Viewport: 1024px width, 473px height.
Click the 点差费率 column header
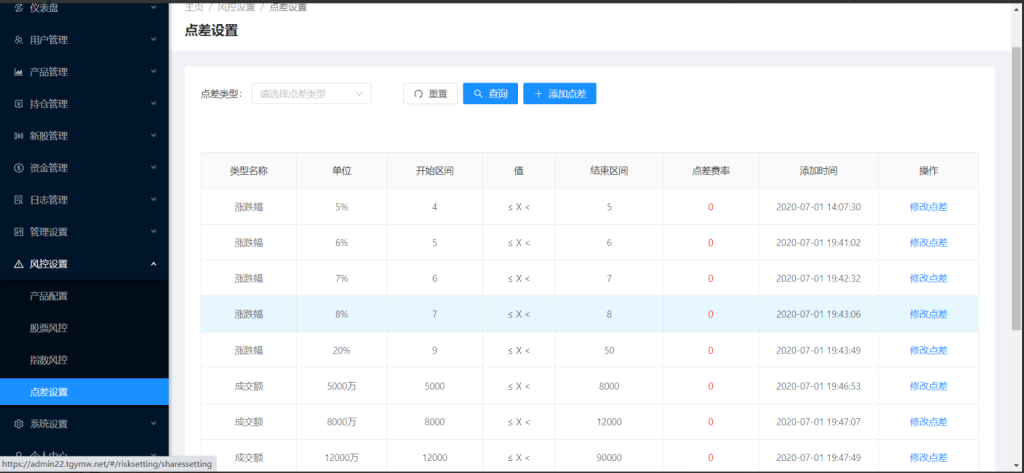(711, 171)
